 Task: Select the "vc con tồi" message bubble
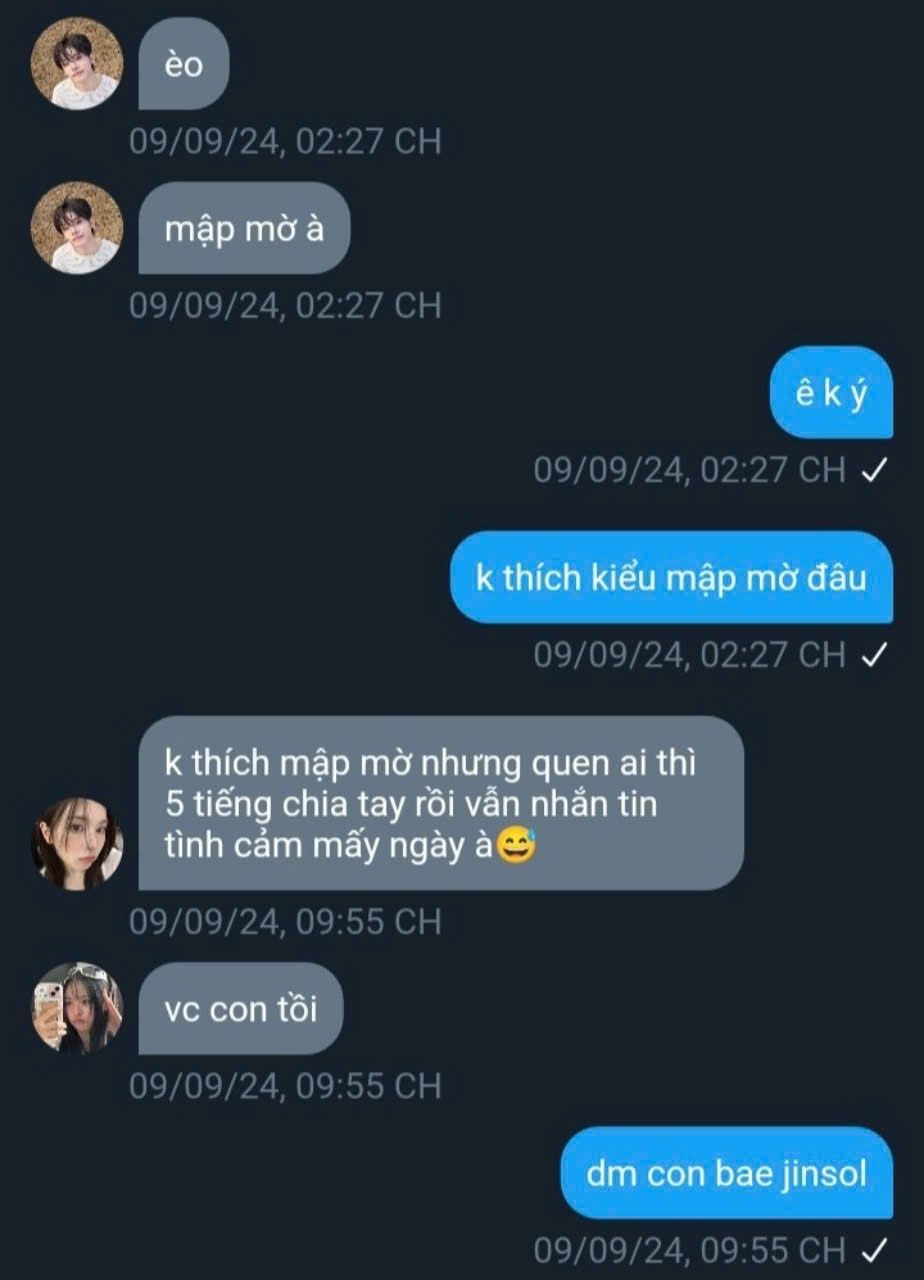[x=240, y=1008]
